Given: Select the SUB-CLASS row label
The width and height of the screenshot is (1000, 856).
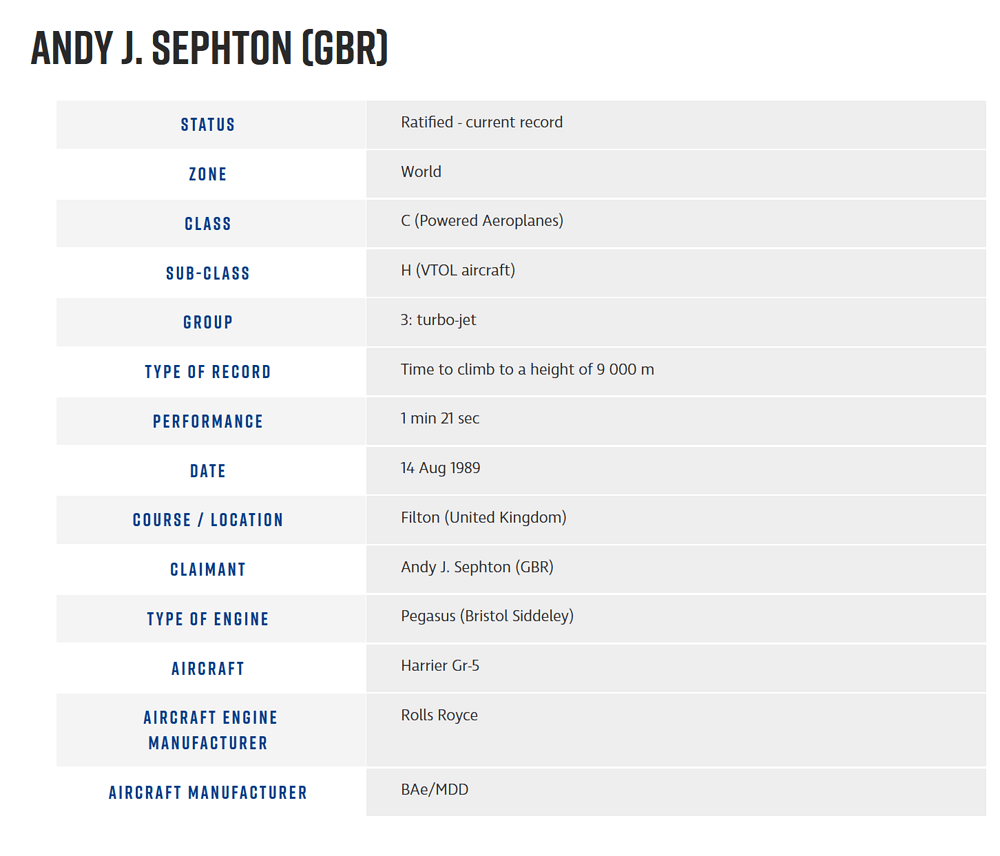Looking at the screenshot, I should click(208, 273).
